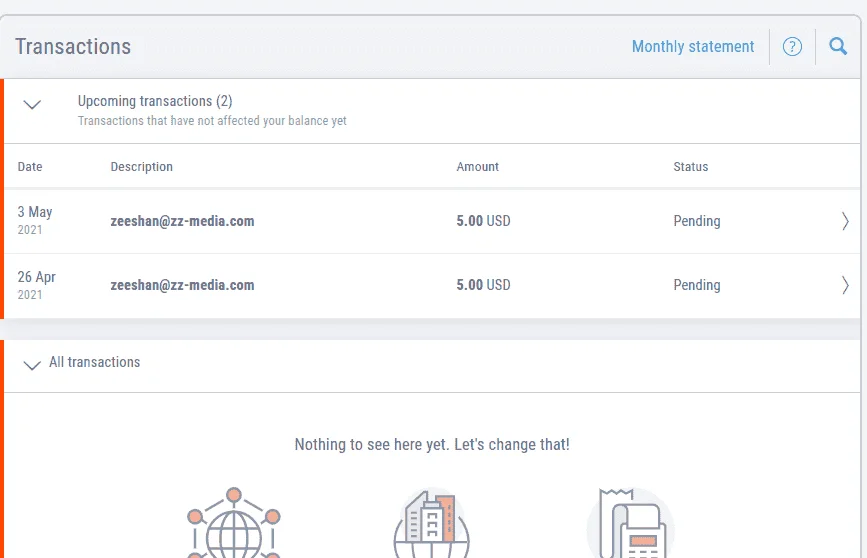Open the transactions search magnifier icon
This screenshot has height=558, width=867.
pyautogui.click(x=838, y=46)
